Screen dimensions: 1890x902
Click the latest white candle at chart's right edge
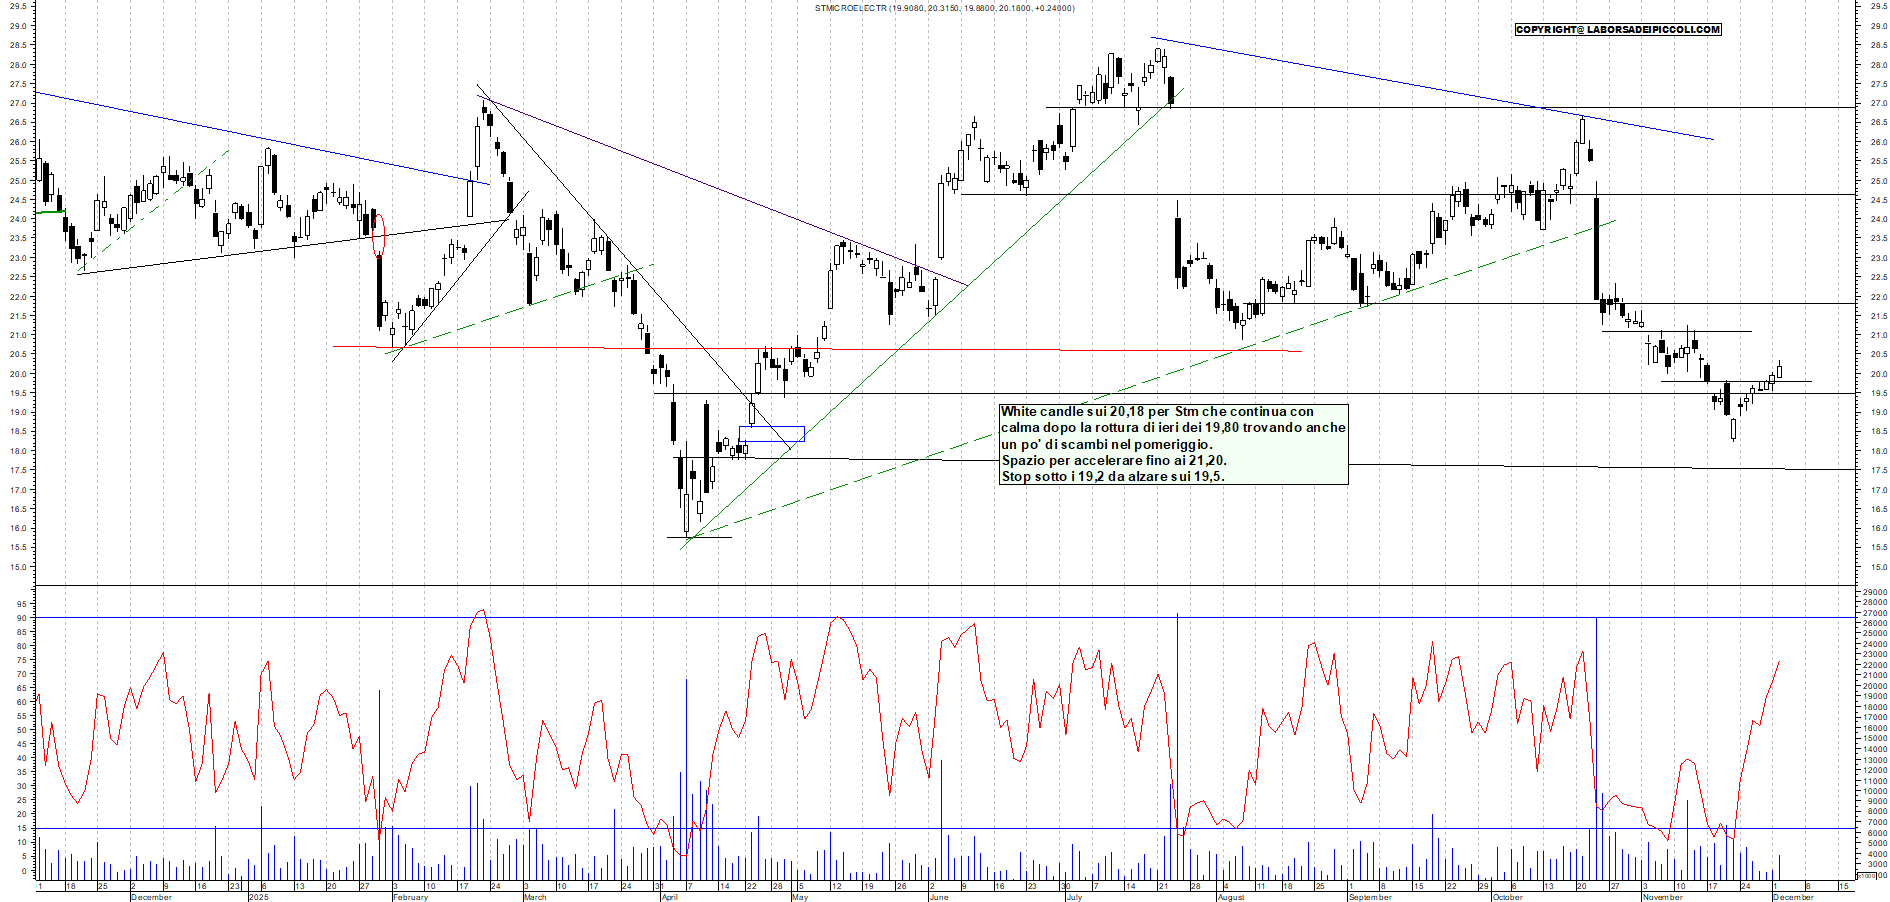tap(1779, 371)
